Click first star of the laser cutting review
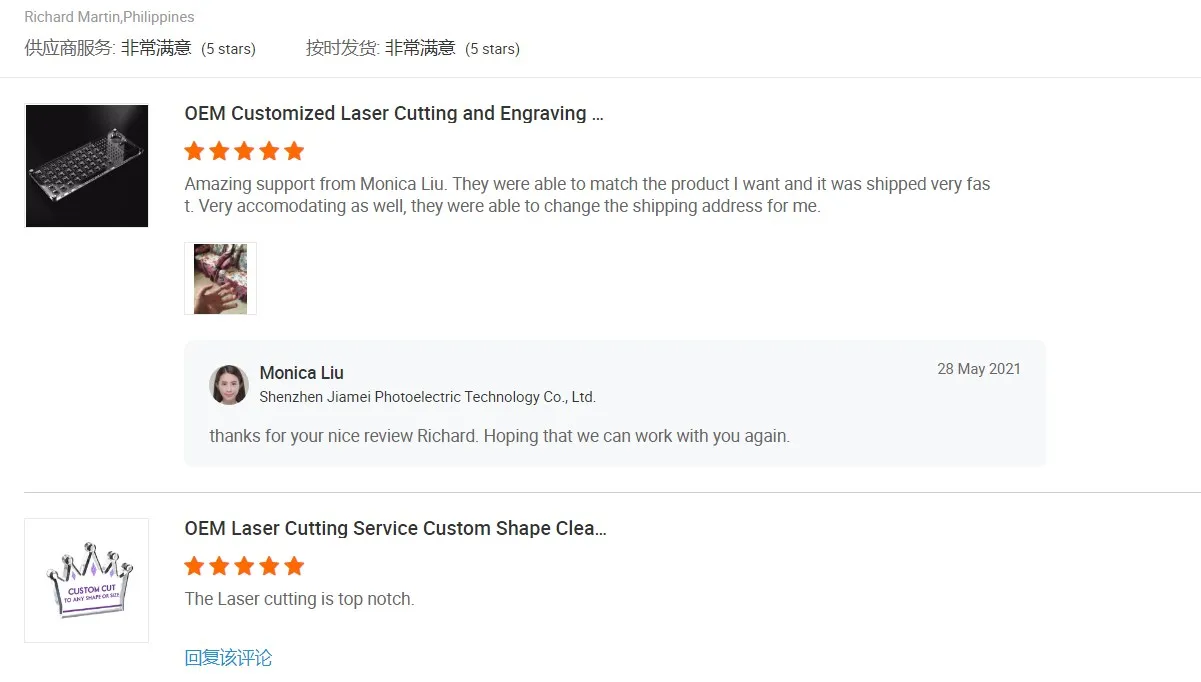This screenshot has height=682, width=1201. pyautogui.click(x=194, y=567)
